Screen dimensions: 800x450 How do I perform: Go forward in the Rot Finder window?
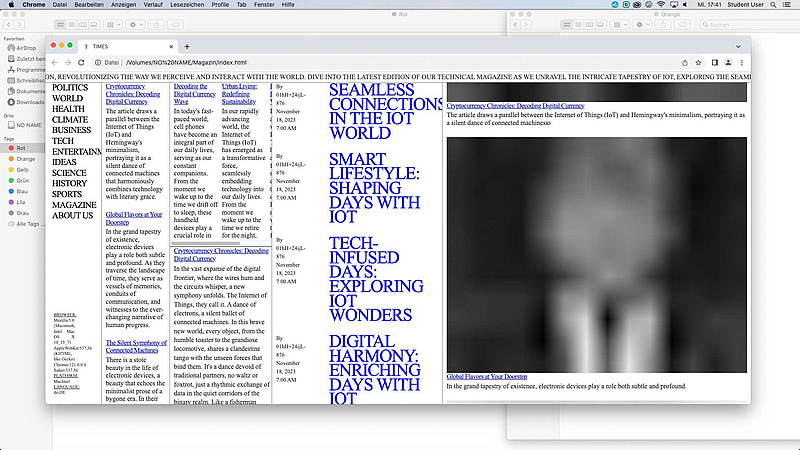click(19, 24)
